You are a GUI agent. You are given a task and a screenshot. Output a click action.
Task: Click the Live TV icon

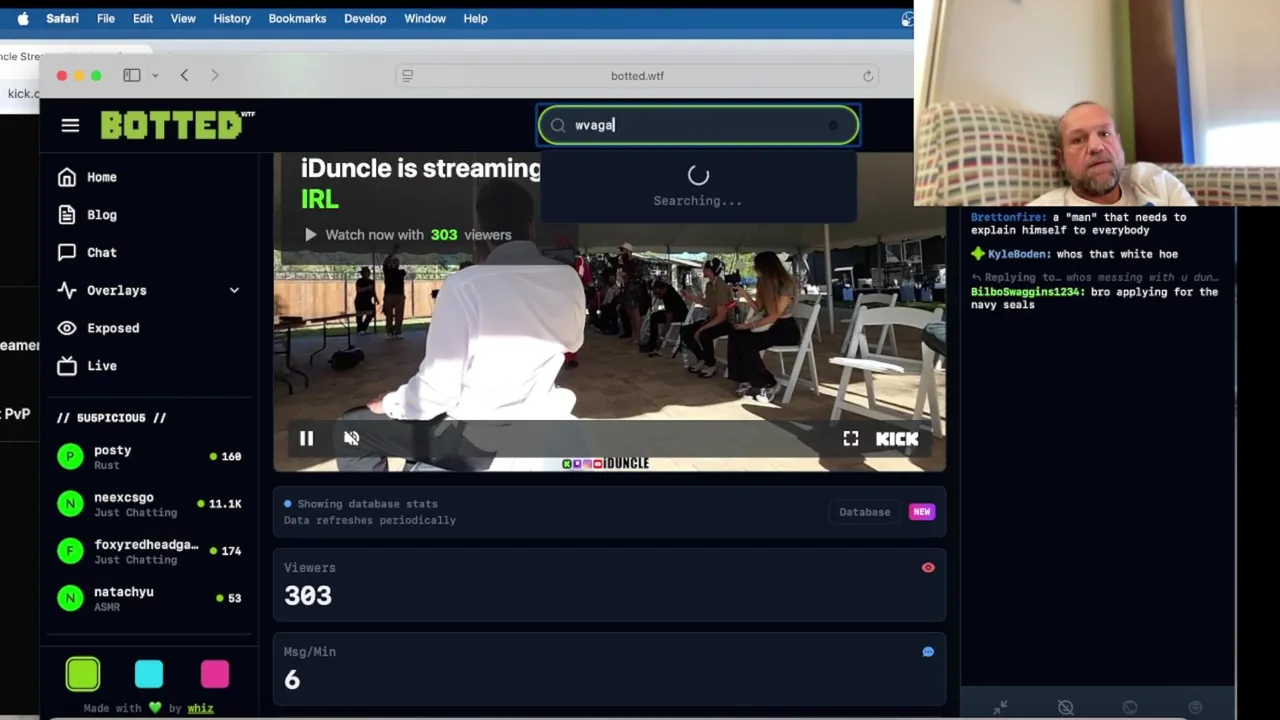pyautogui.click(x=67, y=366)
